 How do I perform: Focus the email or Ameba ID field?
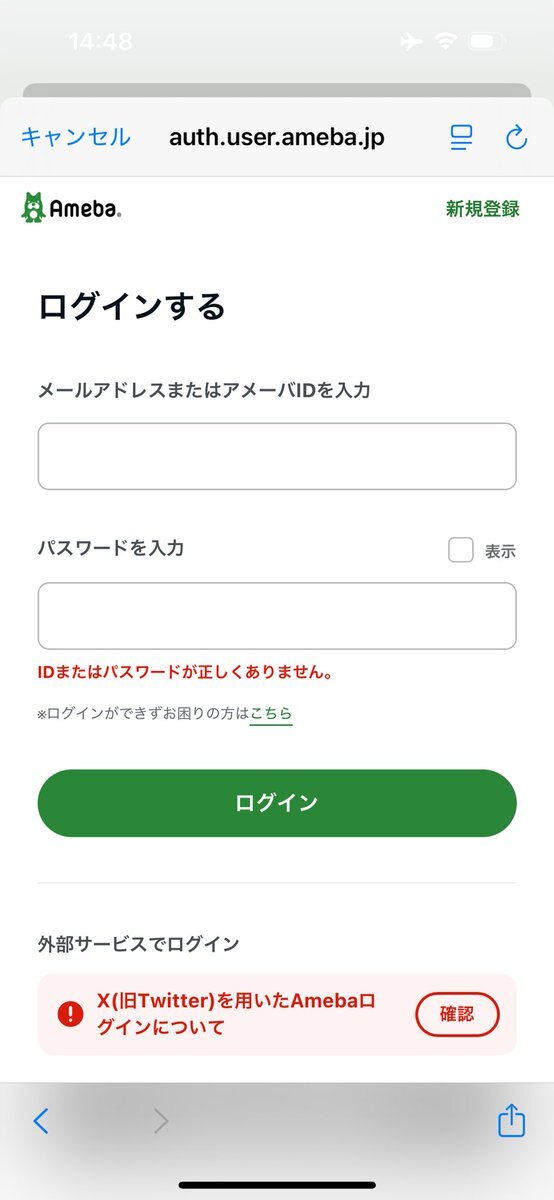pos(277,456)
